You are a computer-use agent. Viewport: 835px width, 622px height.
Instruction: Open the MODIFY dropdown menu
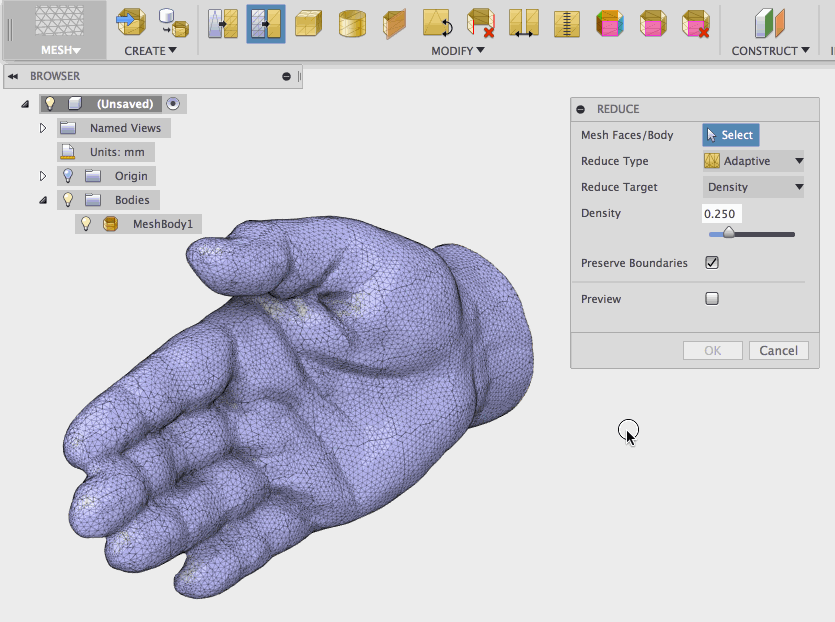tap(457, 51)
